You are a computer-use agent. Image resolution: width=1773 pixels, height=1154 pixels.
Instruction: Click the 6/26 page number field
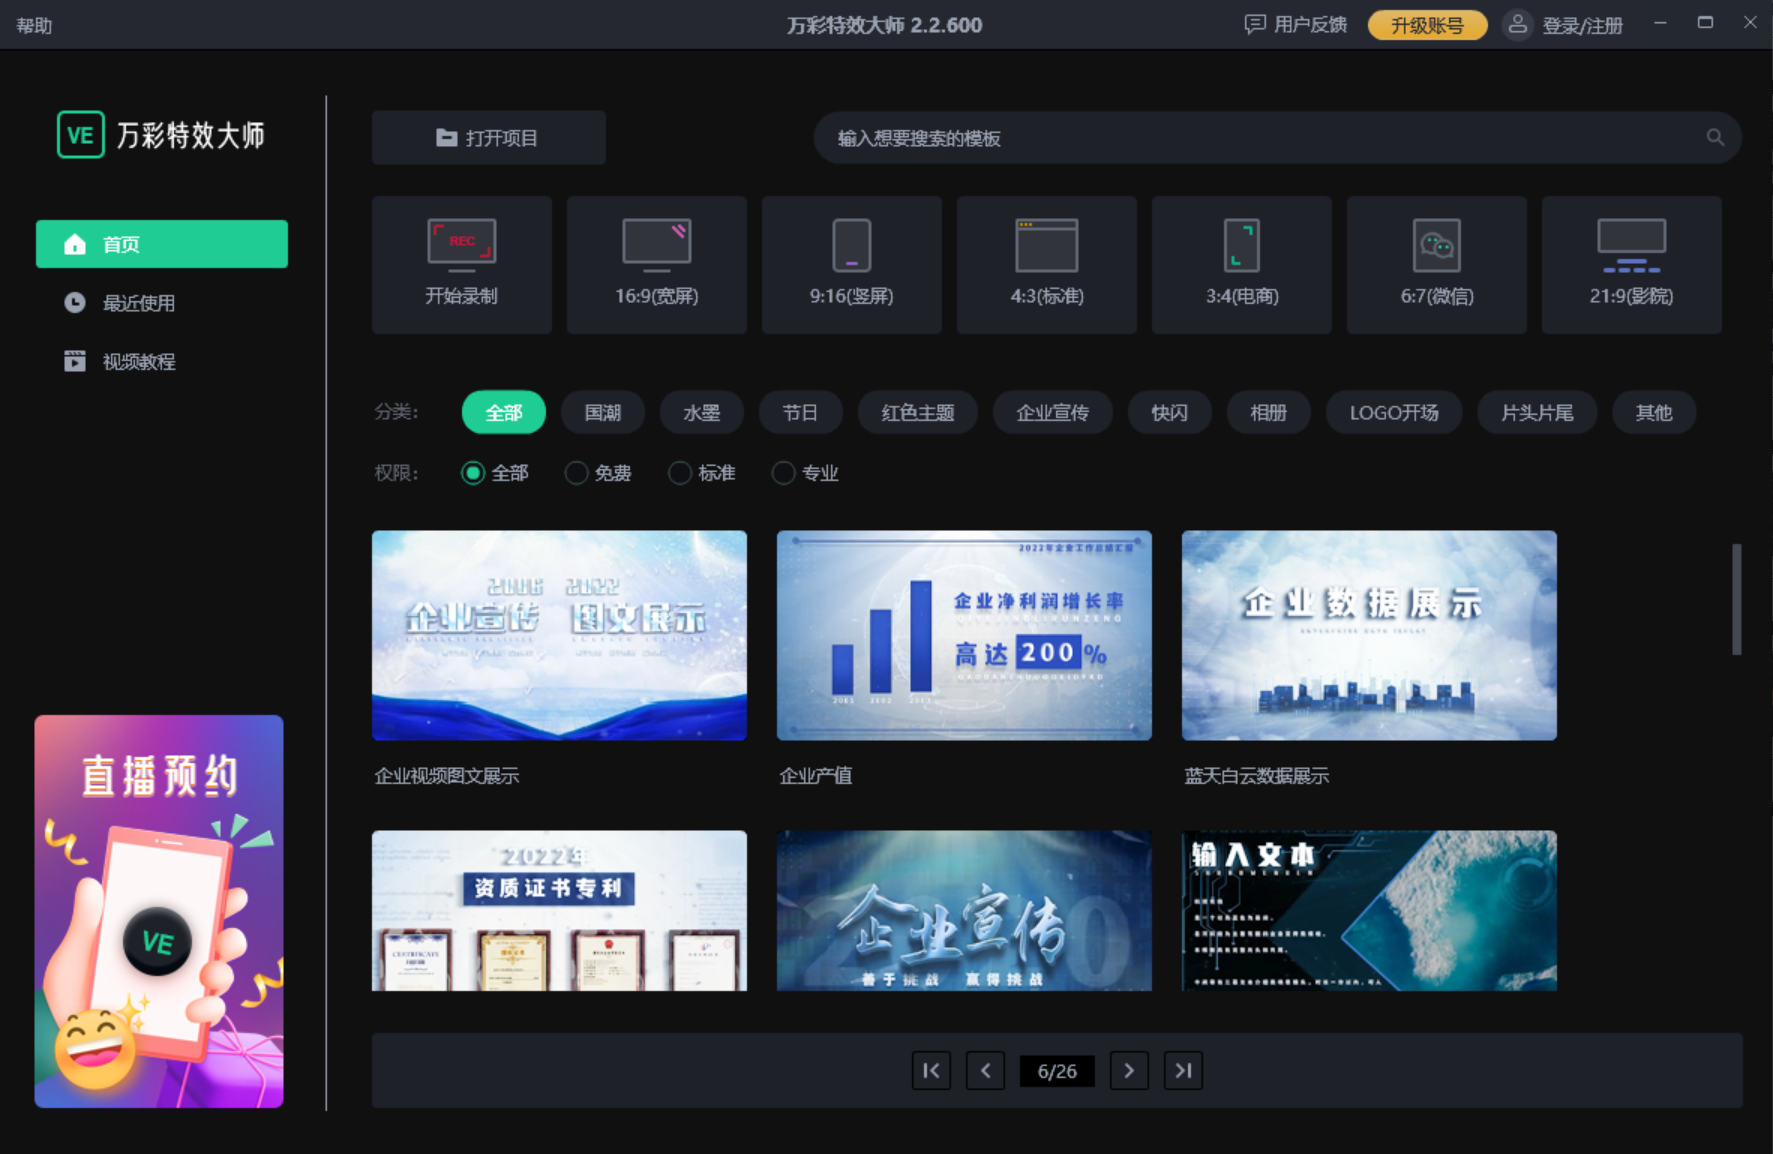pyautogui.click(x=1057, y=1071)
